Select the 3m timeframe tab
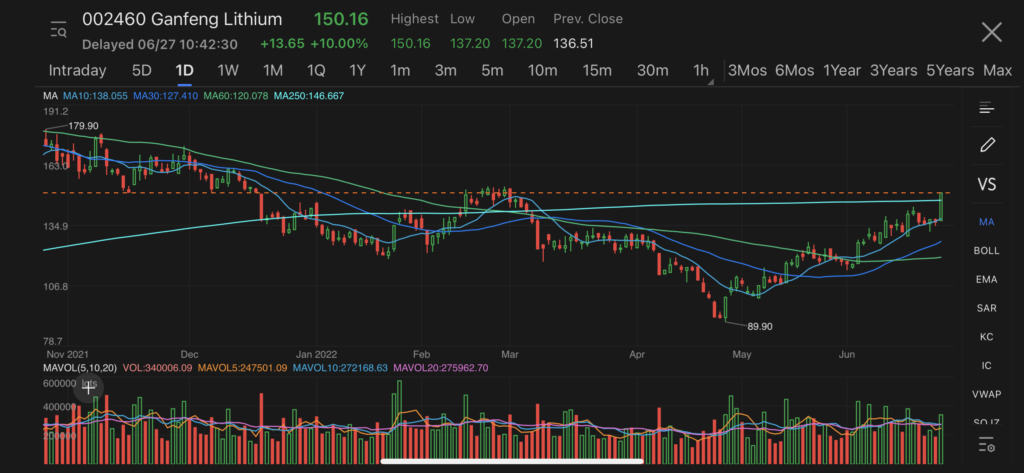This screenshot has height=473, width=1024. pos(445,71)
